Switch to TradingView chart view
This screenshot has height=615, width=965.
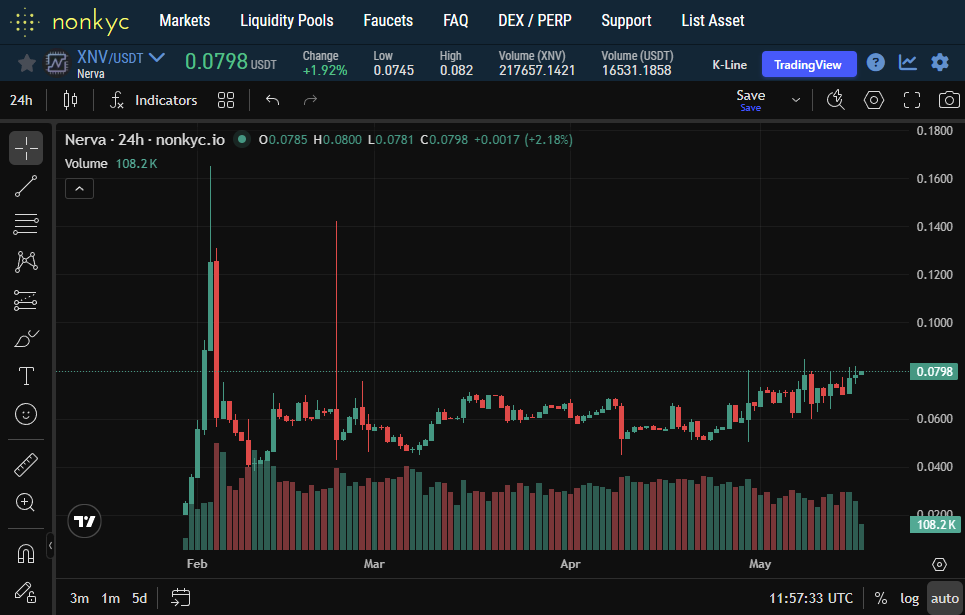tap(809, 64)
